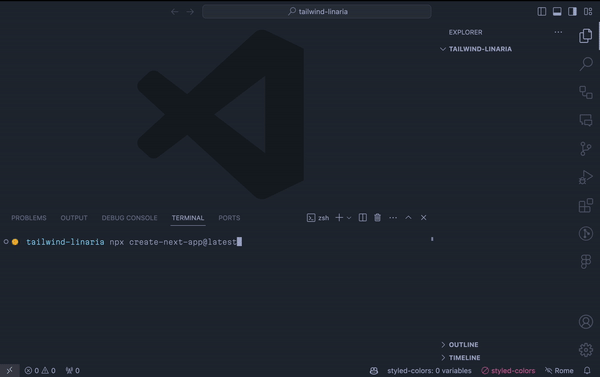Close the terminal panel
This screenshot has height=377, width=600.
tap(424, 217)
